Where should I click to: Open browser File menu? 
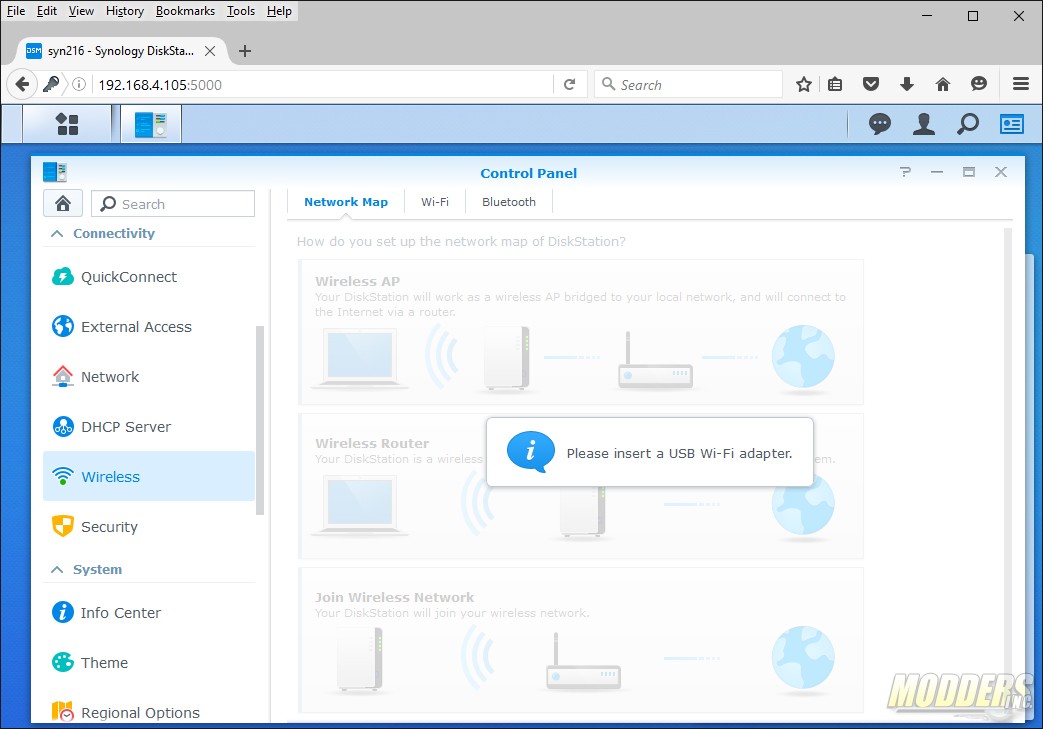(x=16, y=11)
